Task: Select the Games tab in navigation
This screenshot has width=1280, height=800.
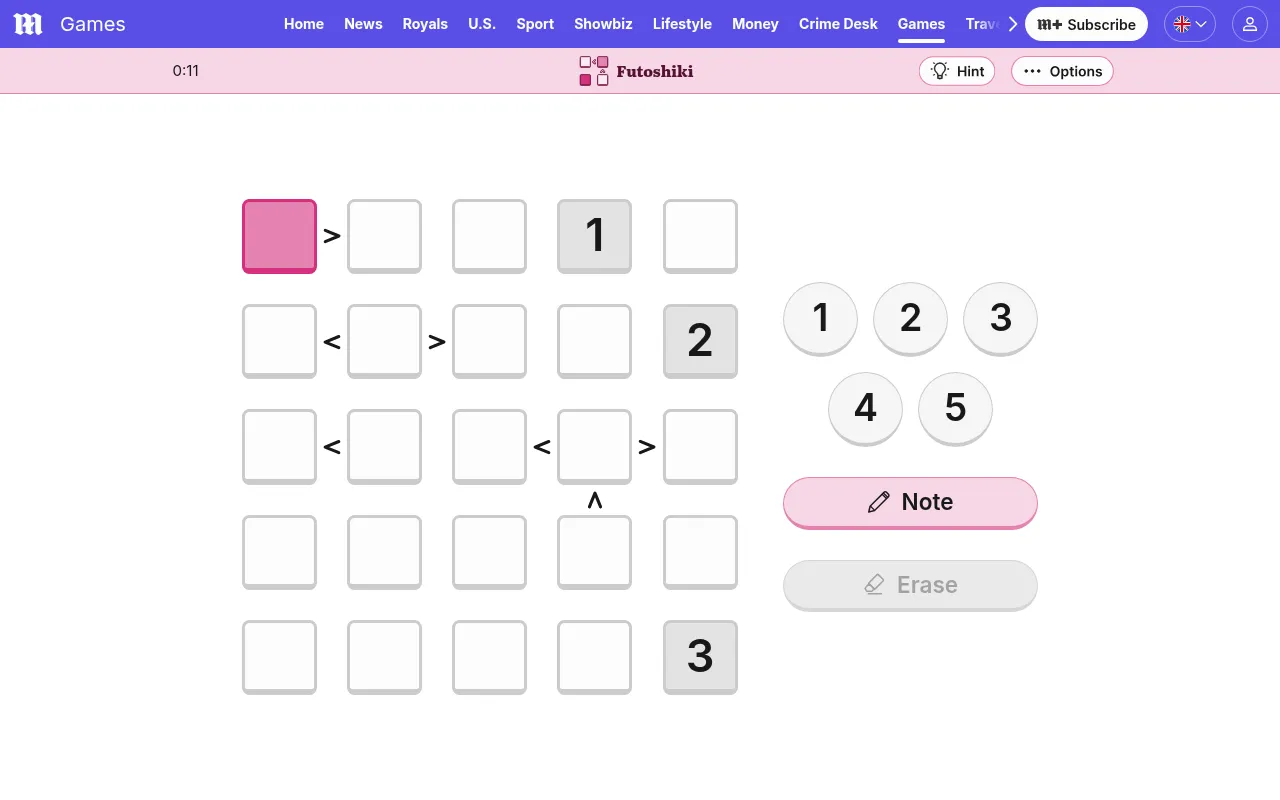Action: click(921, 24)
